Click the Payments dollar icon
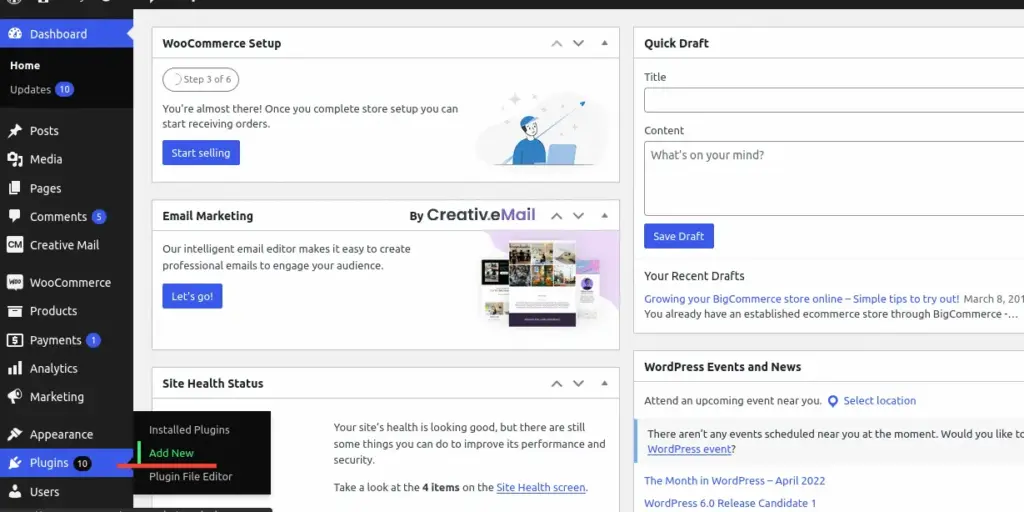Image resolution: width=1024 pixels, height=512 pixels. 14,340
